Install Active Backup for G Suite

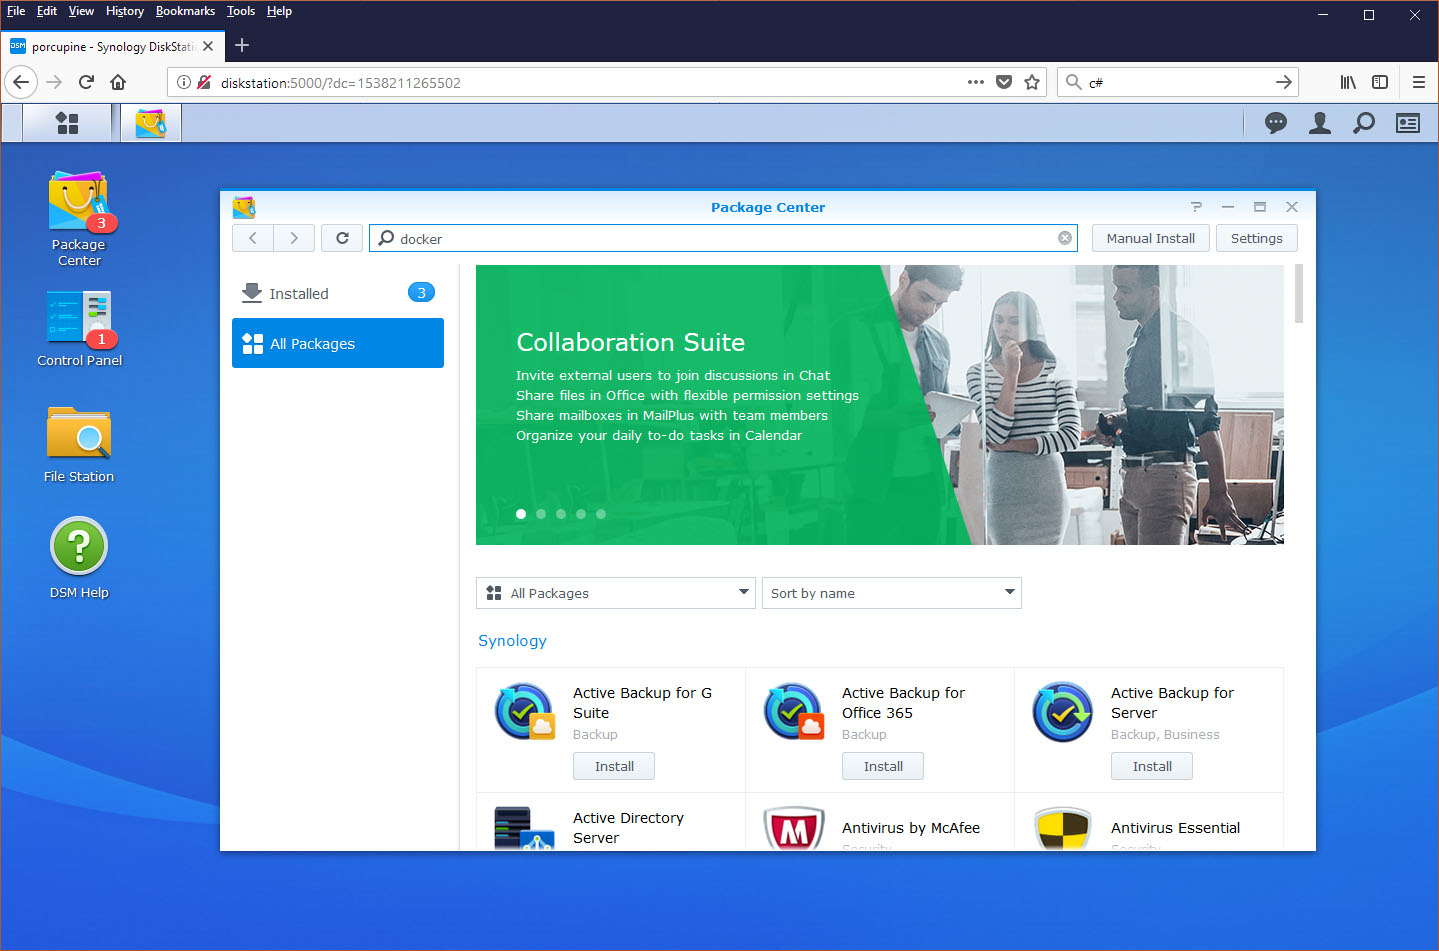coord(614,766)
